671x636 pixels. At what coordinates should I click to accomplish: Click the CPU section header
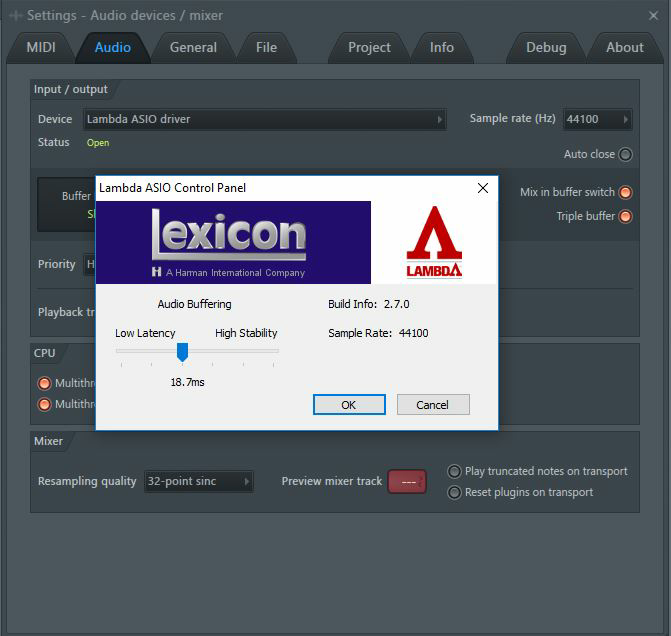[45, 353]
